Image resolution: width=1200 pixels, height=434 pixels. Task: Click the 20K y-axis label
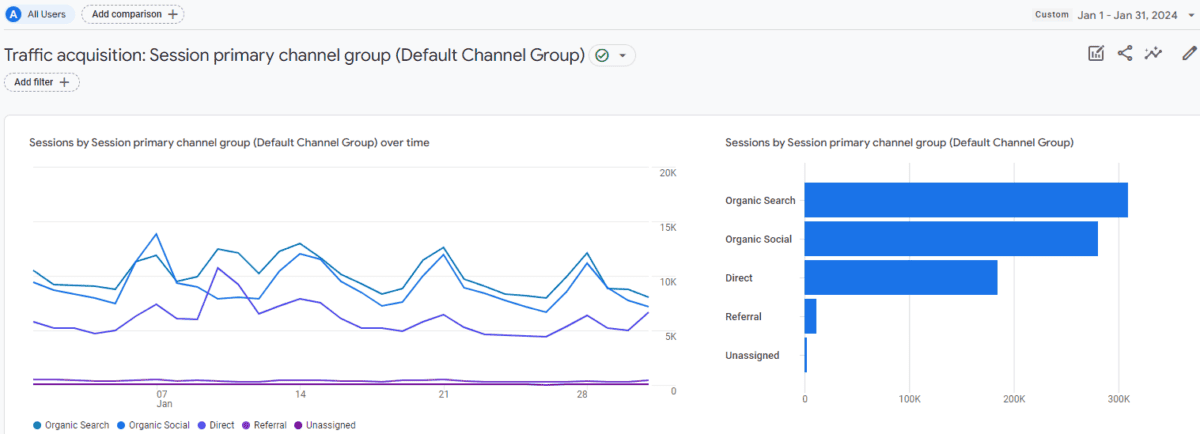coord(668,173)
